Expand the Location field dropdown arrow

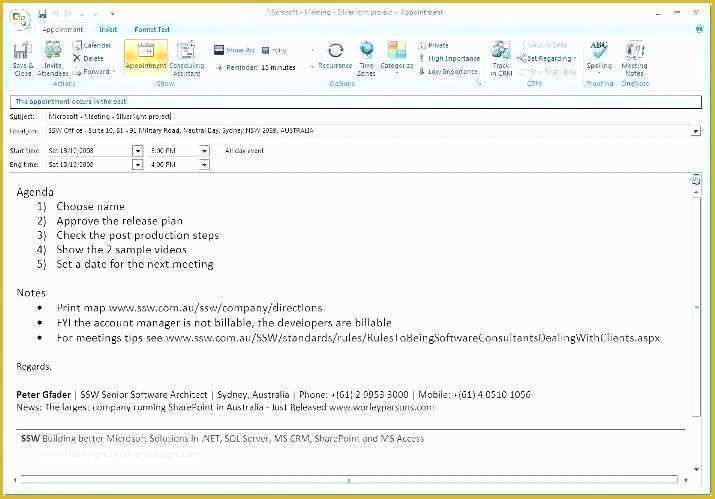[x=695, y=131]
